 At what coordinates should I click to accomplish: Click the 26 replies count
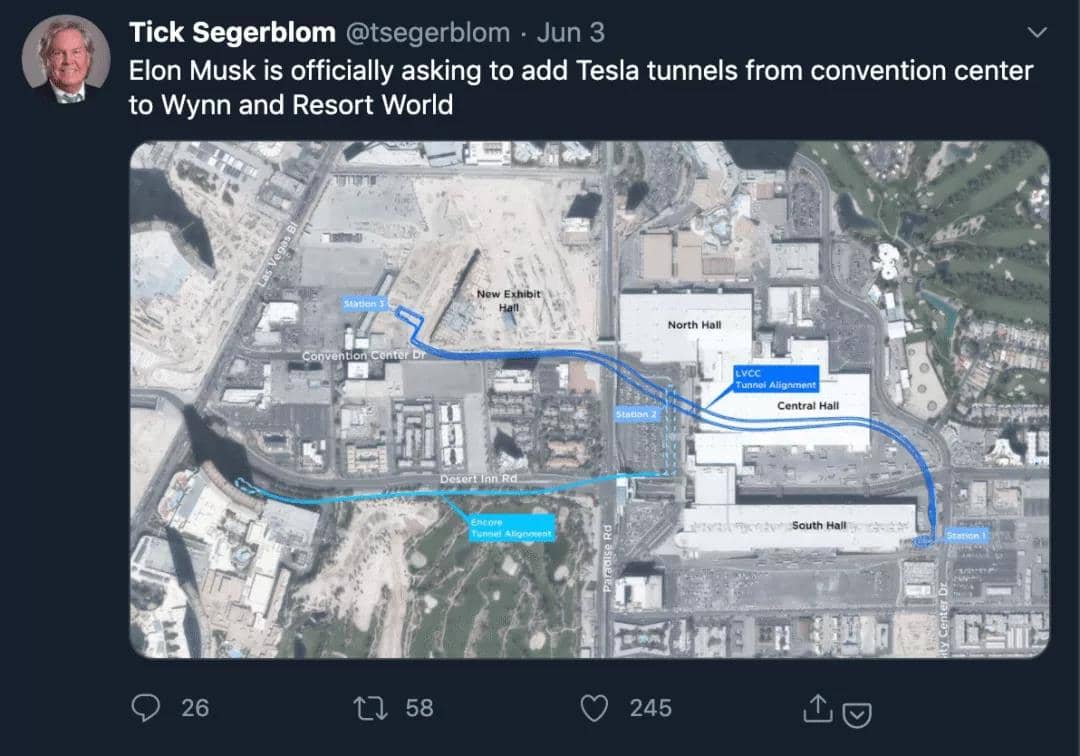coord(195,708)
